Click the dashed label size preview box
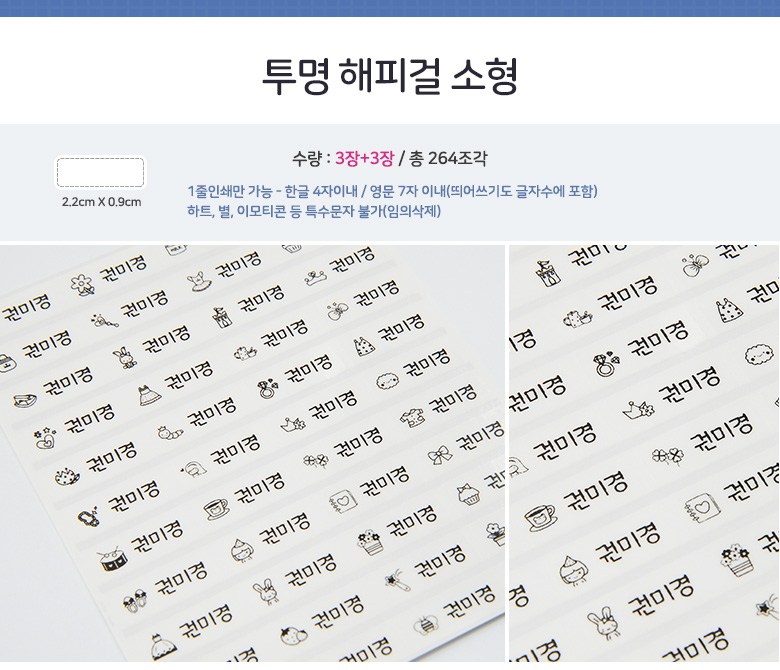 click(100, 173)
